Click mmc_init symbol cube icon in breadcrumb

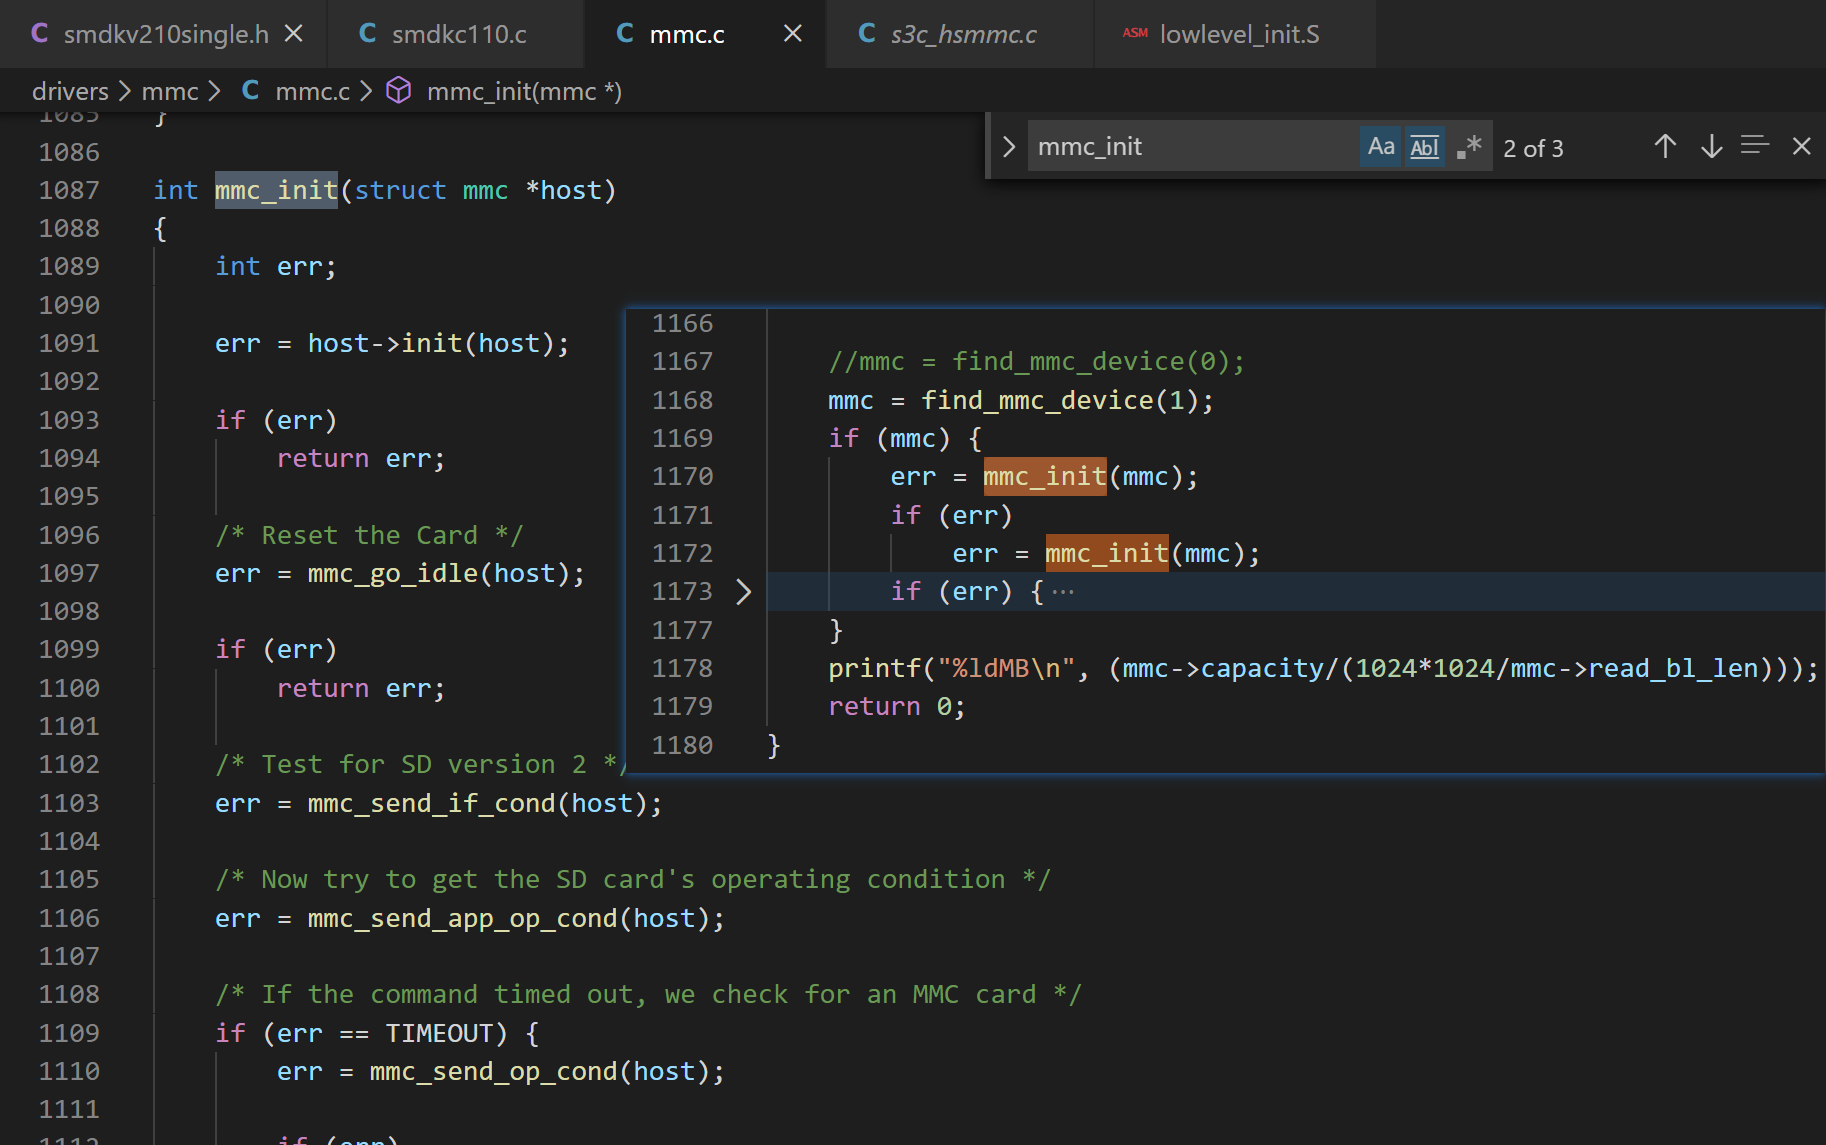[399, 91]
